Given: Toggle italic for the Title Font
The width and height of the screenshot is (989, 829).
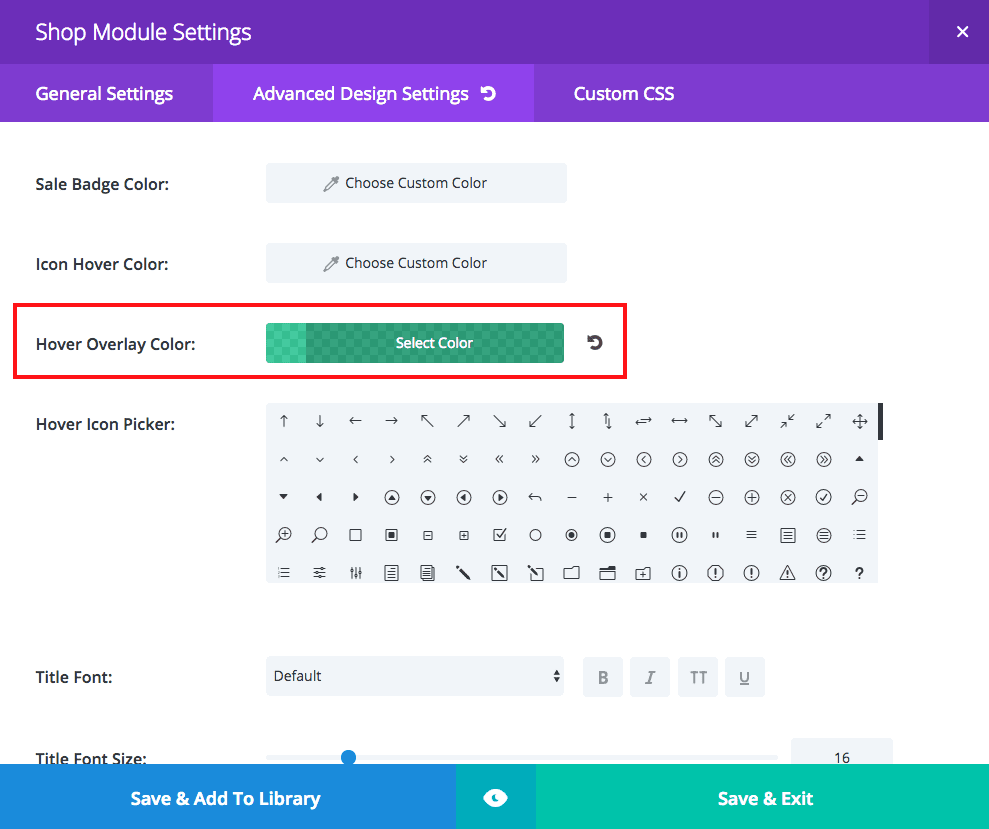Looking at the screenshot, I should 650,677.
